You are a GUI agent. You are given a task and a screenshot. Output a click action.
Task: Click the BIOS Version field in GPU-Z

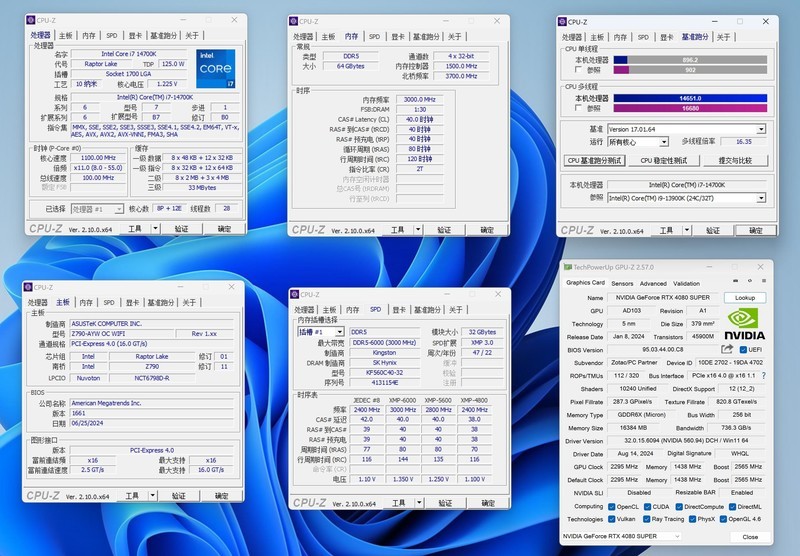pyautogui.click(x=662, y=350)
